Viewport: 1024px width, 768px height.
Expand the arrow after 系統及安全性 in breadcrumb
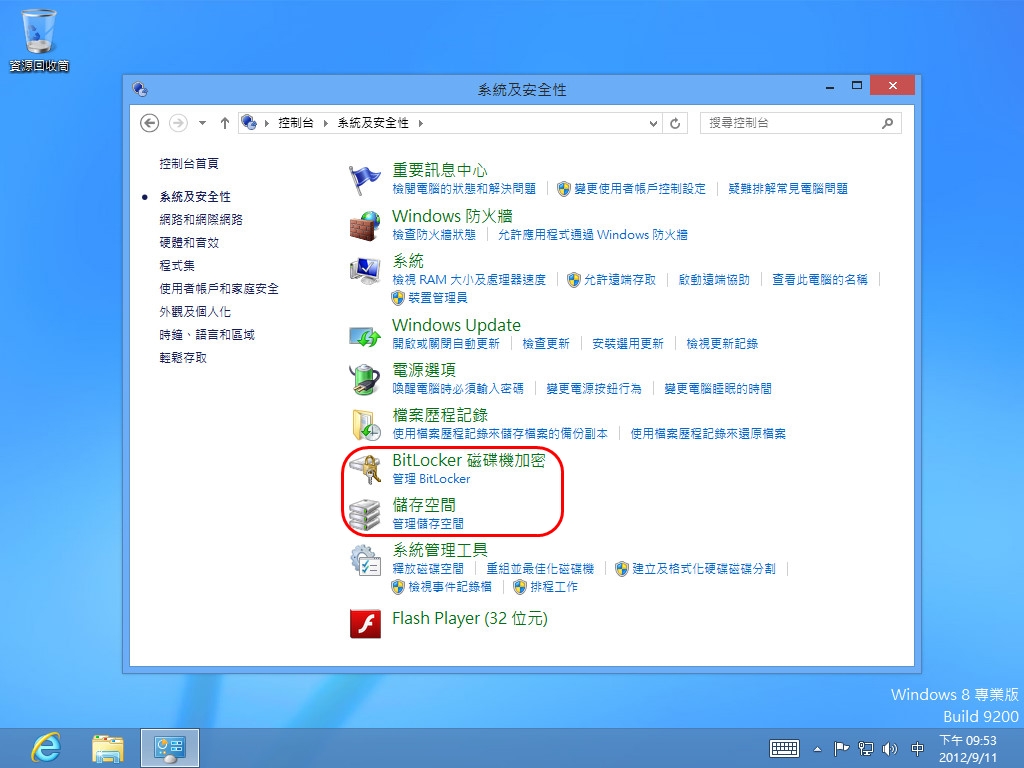[421, 123]
